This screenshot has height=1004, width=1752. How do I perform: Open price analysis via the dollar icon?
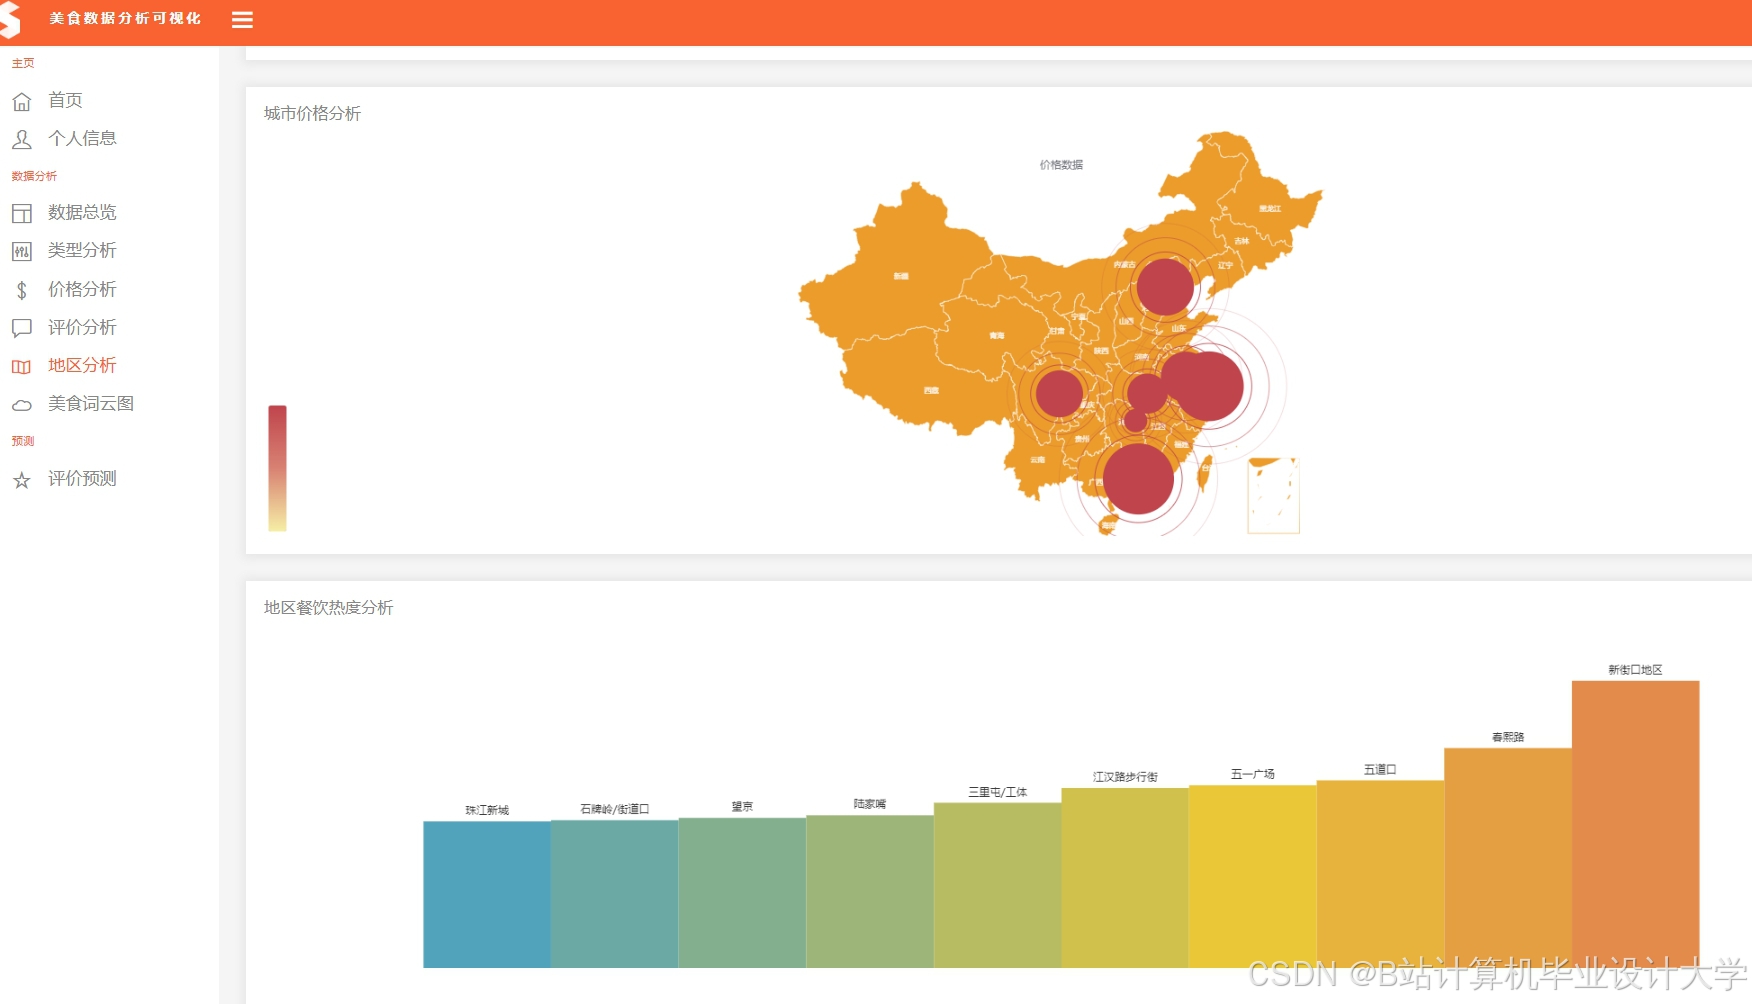22,289
